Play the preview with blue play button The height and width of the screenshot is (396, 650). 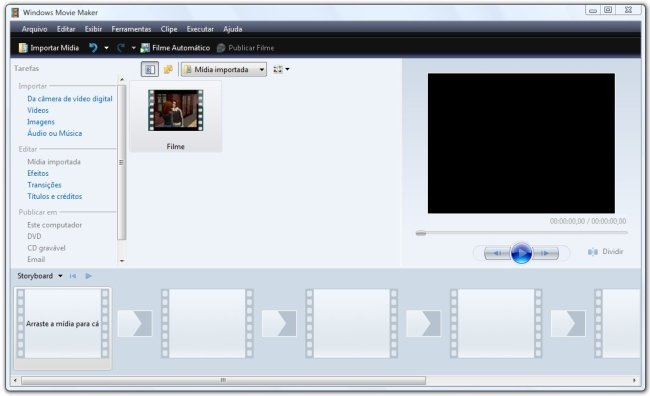(x=521, y=253)
